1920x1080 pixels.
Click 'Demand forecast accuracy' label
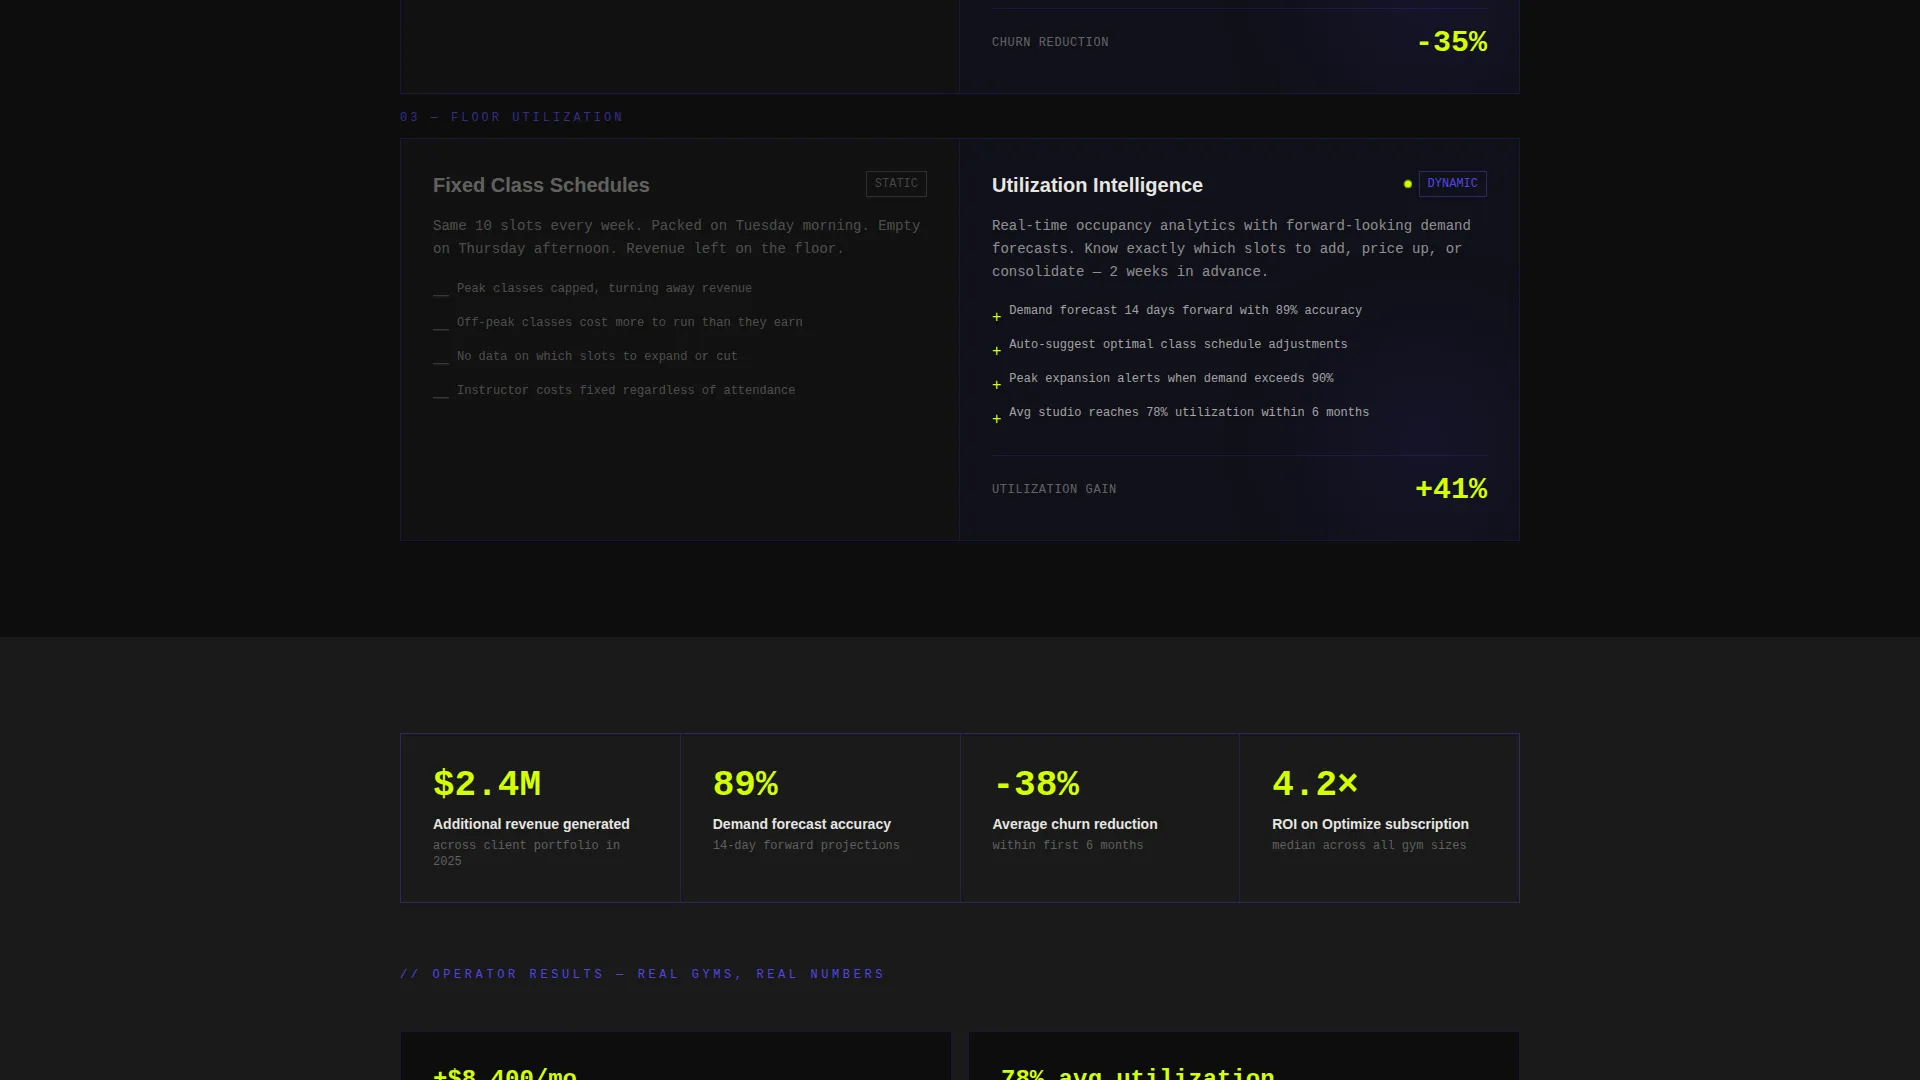pos(801,824)
